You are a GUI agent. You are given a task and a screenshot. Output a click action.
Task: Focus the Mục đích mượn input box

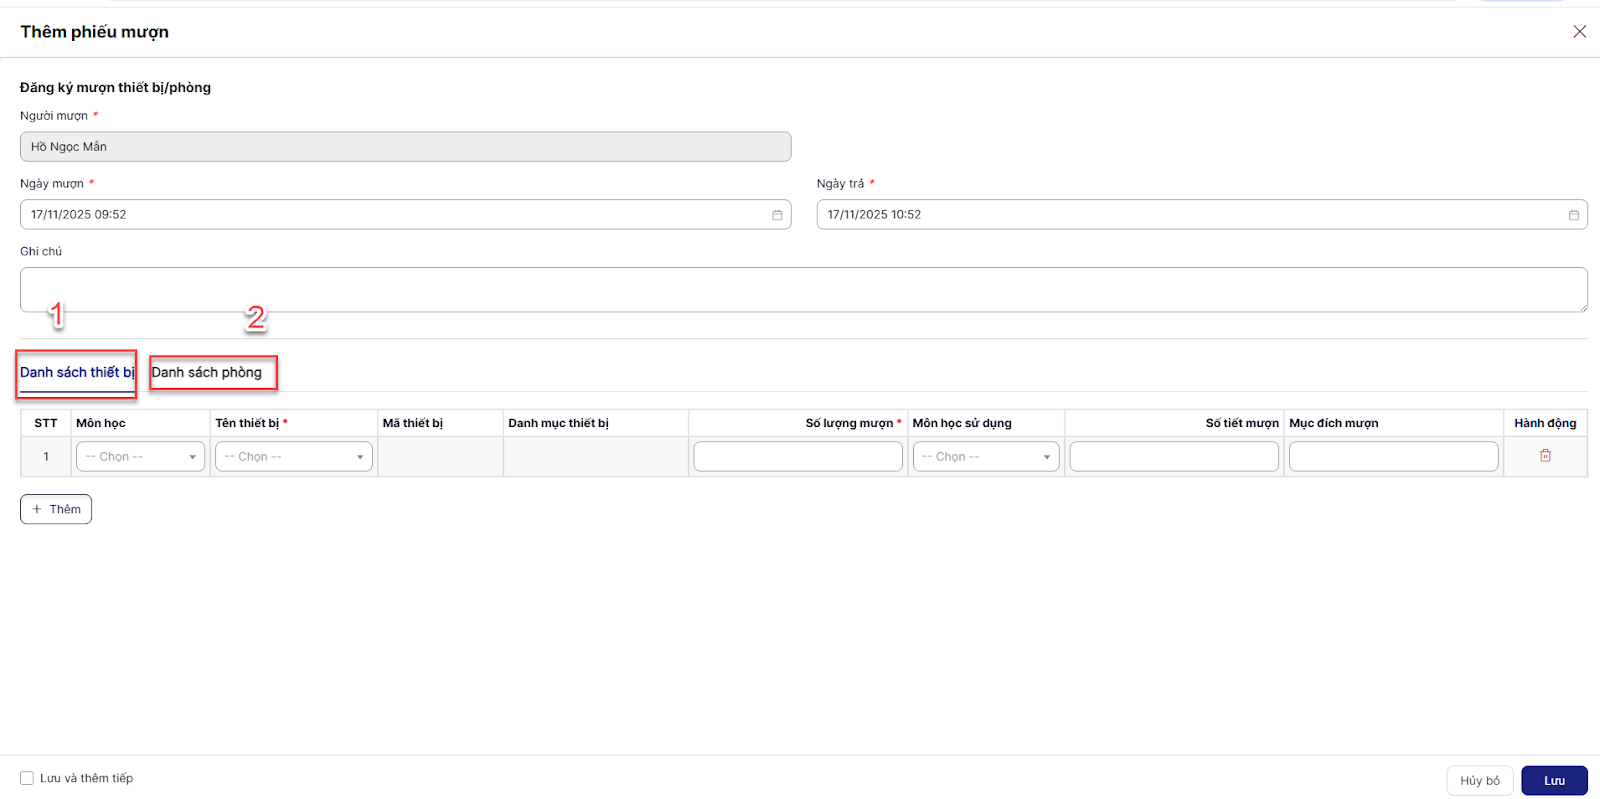pyautogui.click(x=1392, y=457)
